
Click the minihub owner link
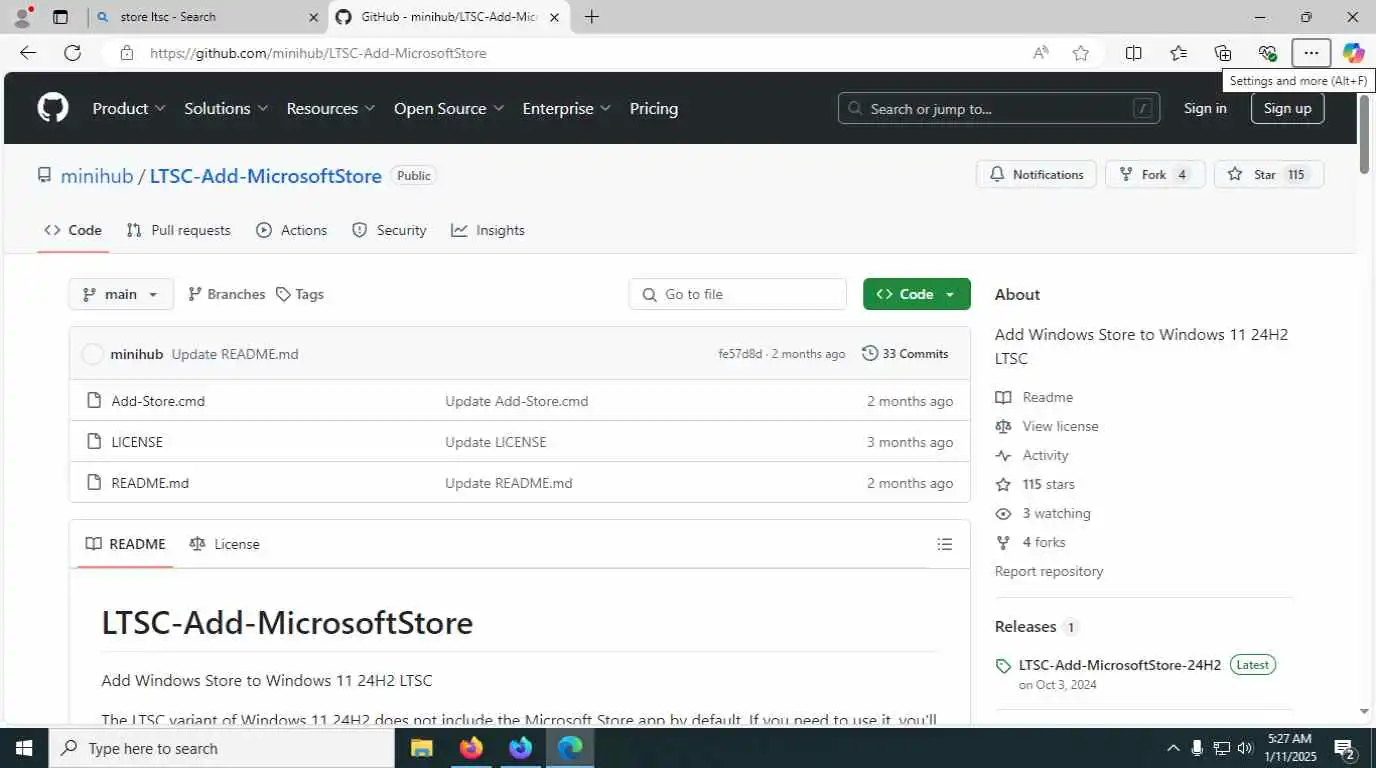(x=97, y=176)
